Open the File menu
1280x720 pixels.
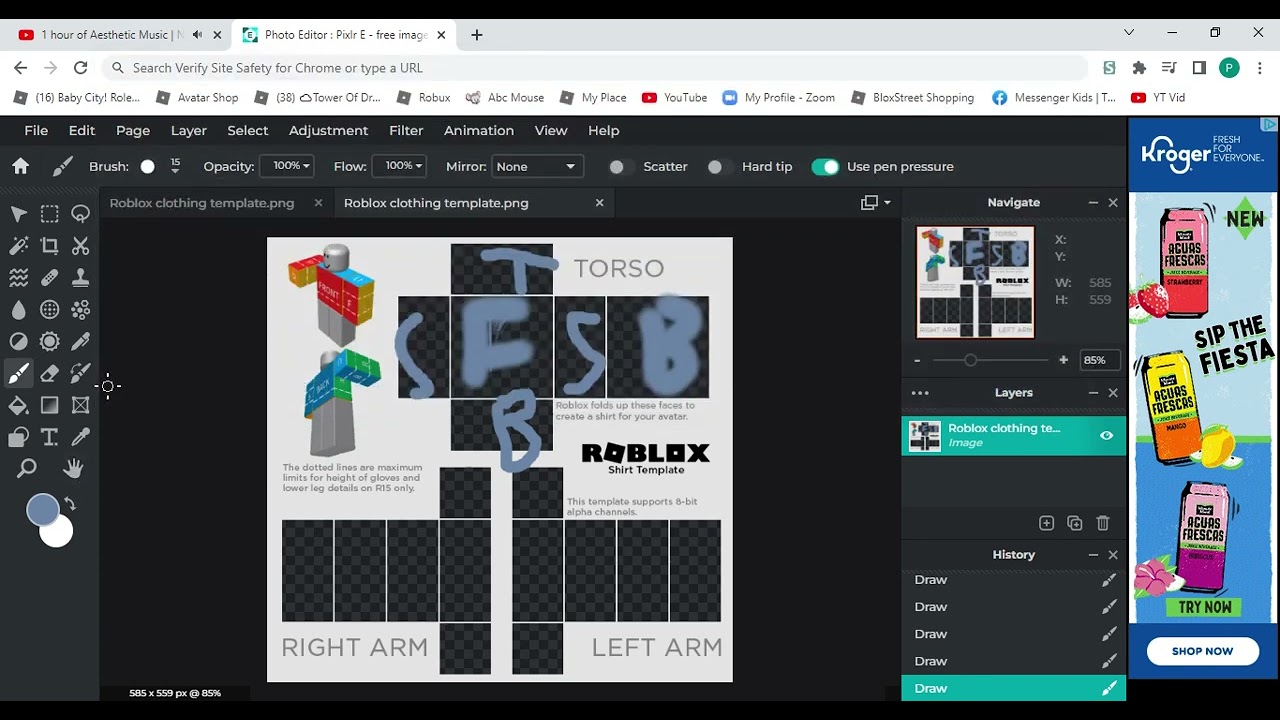pos(36,131)
